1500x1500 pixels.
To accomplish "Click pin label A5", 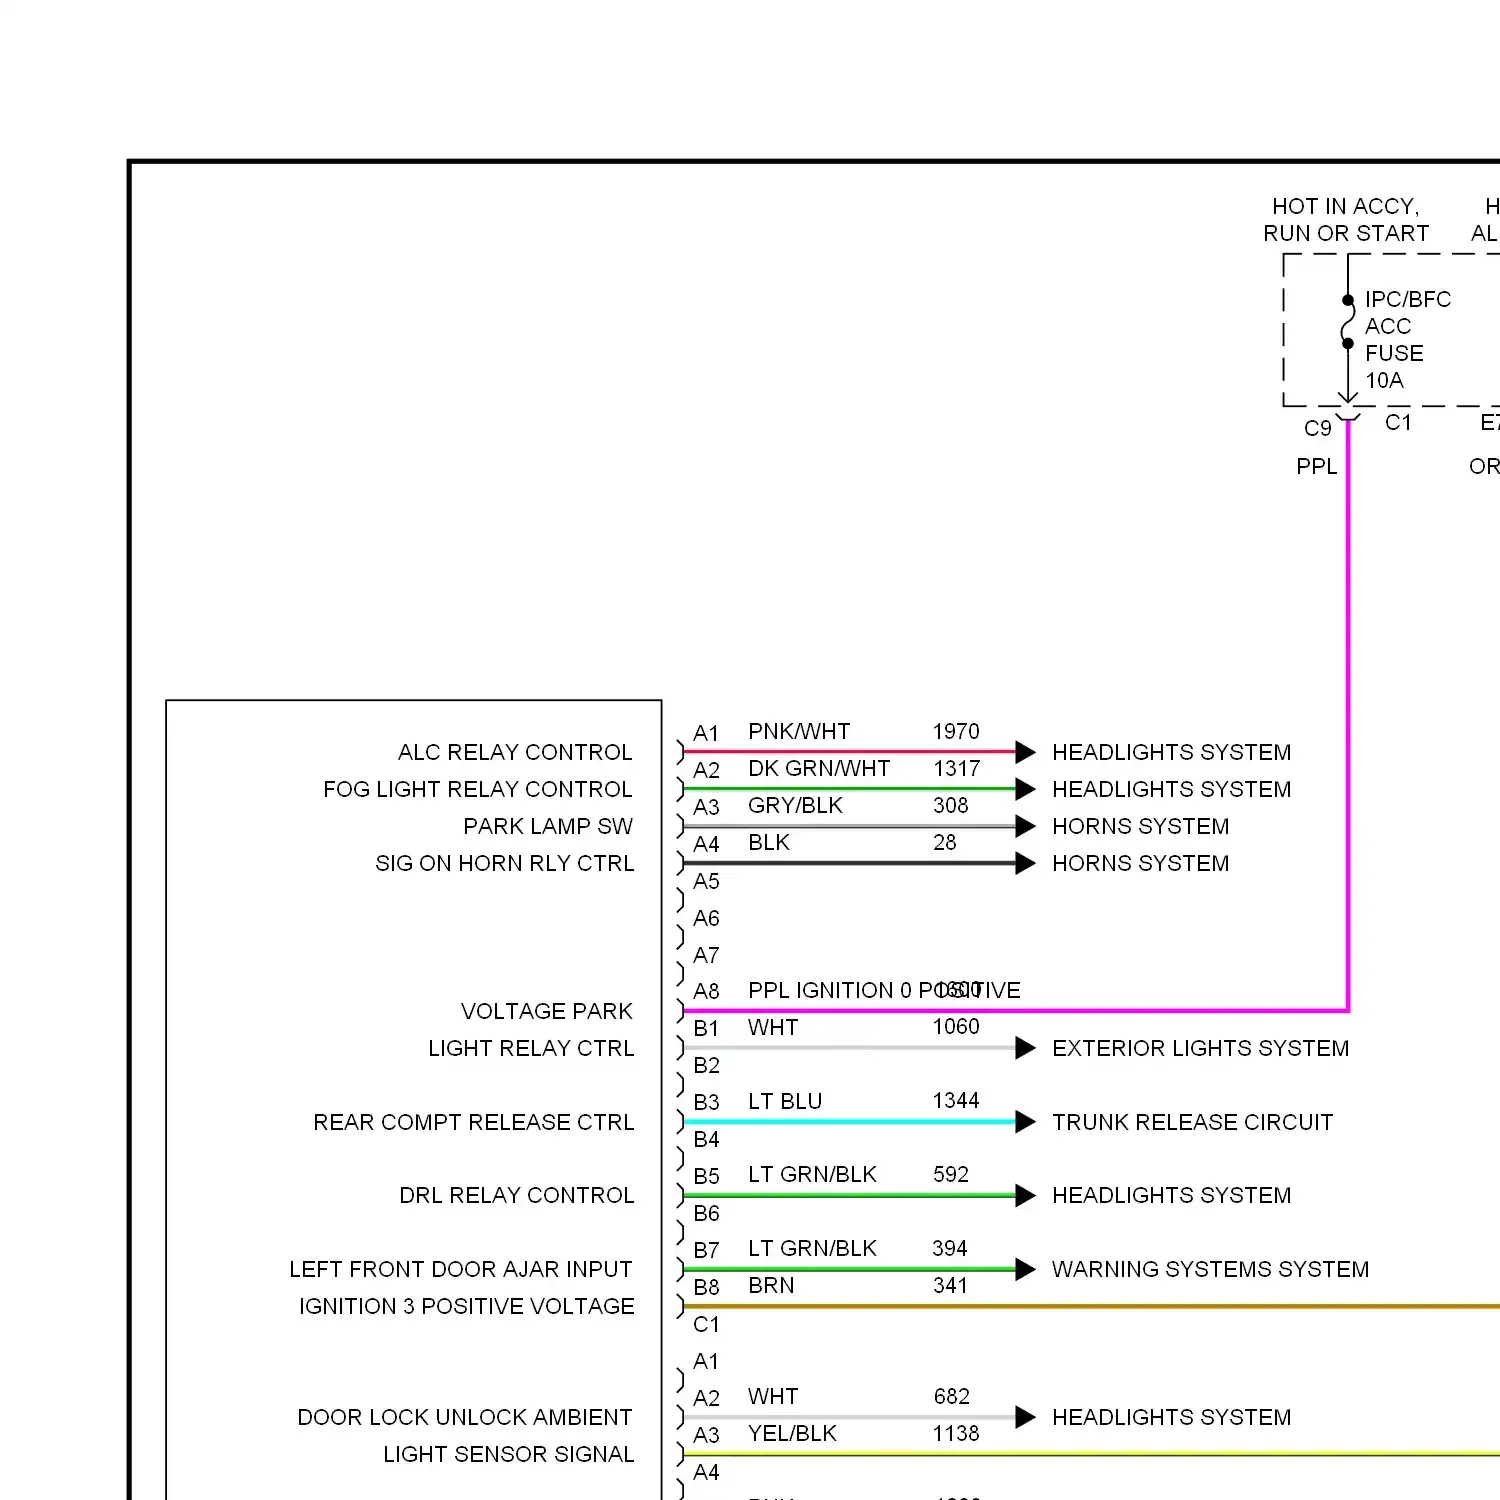I will coord(706,881).
